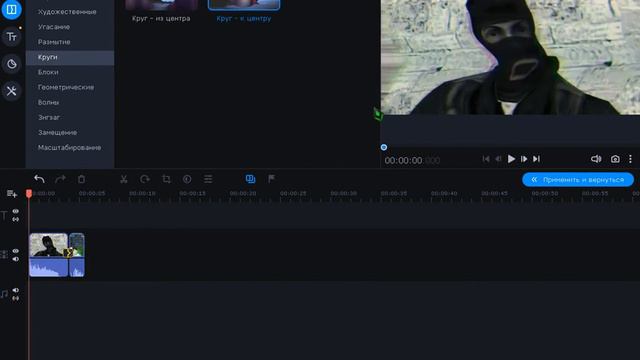The height and width of the screenshot is (360, 640).
Task: Open the clip properties icon
Action: (208, 179)
